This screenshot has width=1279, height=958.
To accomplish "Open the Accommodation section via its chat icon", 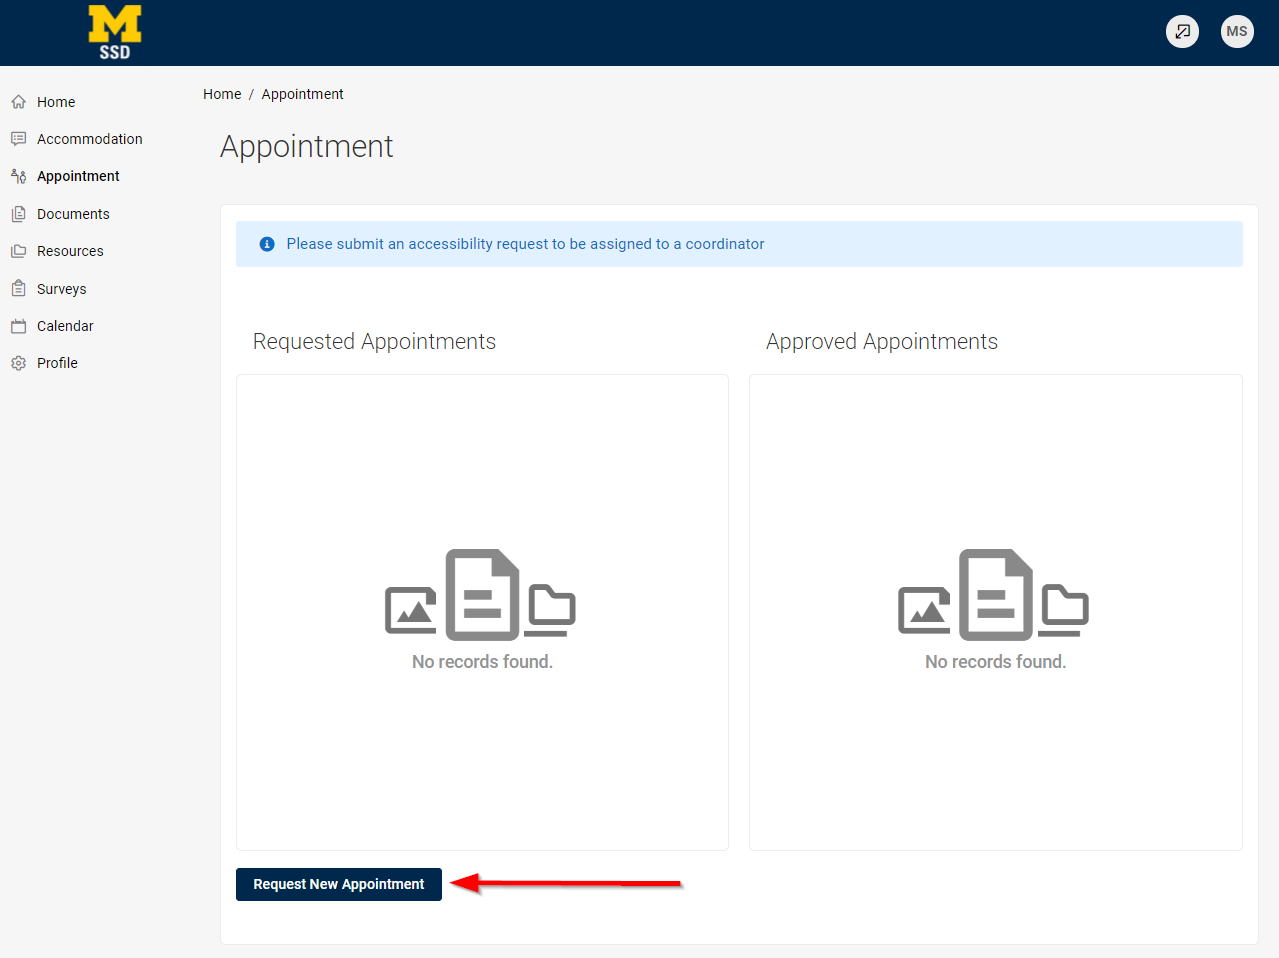I will pyautogui.click(x=17, y=138).
